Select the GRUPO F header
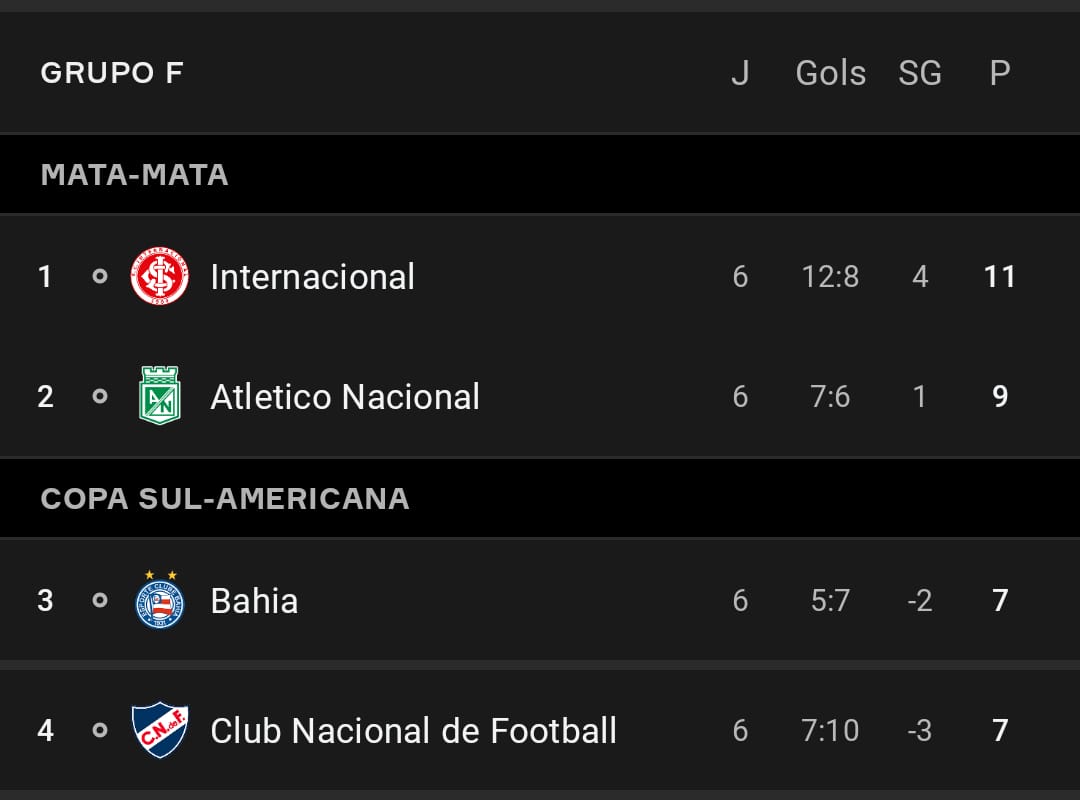The image size is (1080, 800). [x=112, y=72]
